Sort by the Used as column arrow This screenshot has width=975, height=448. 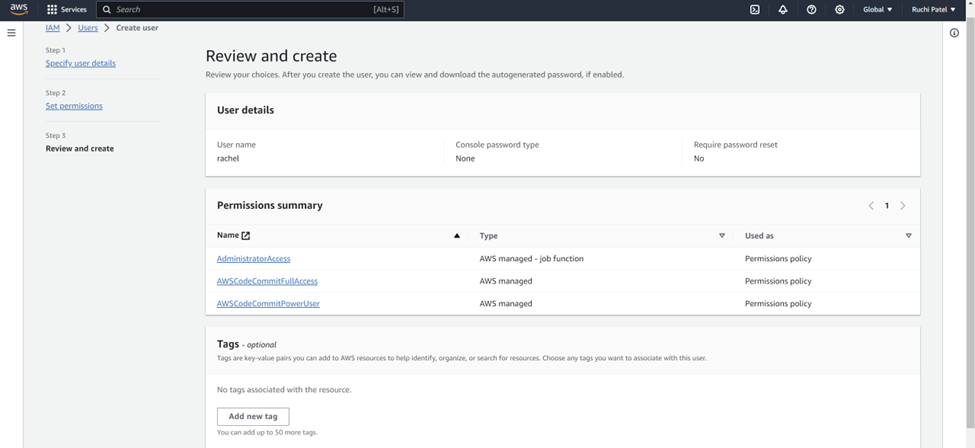pos(908,236)
